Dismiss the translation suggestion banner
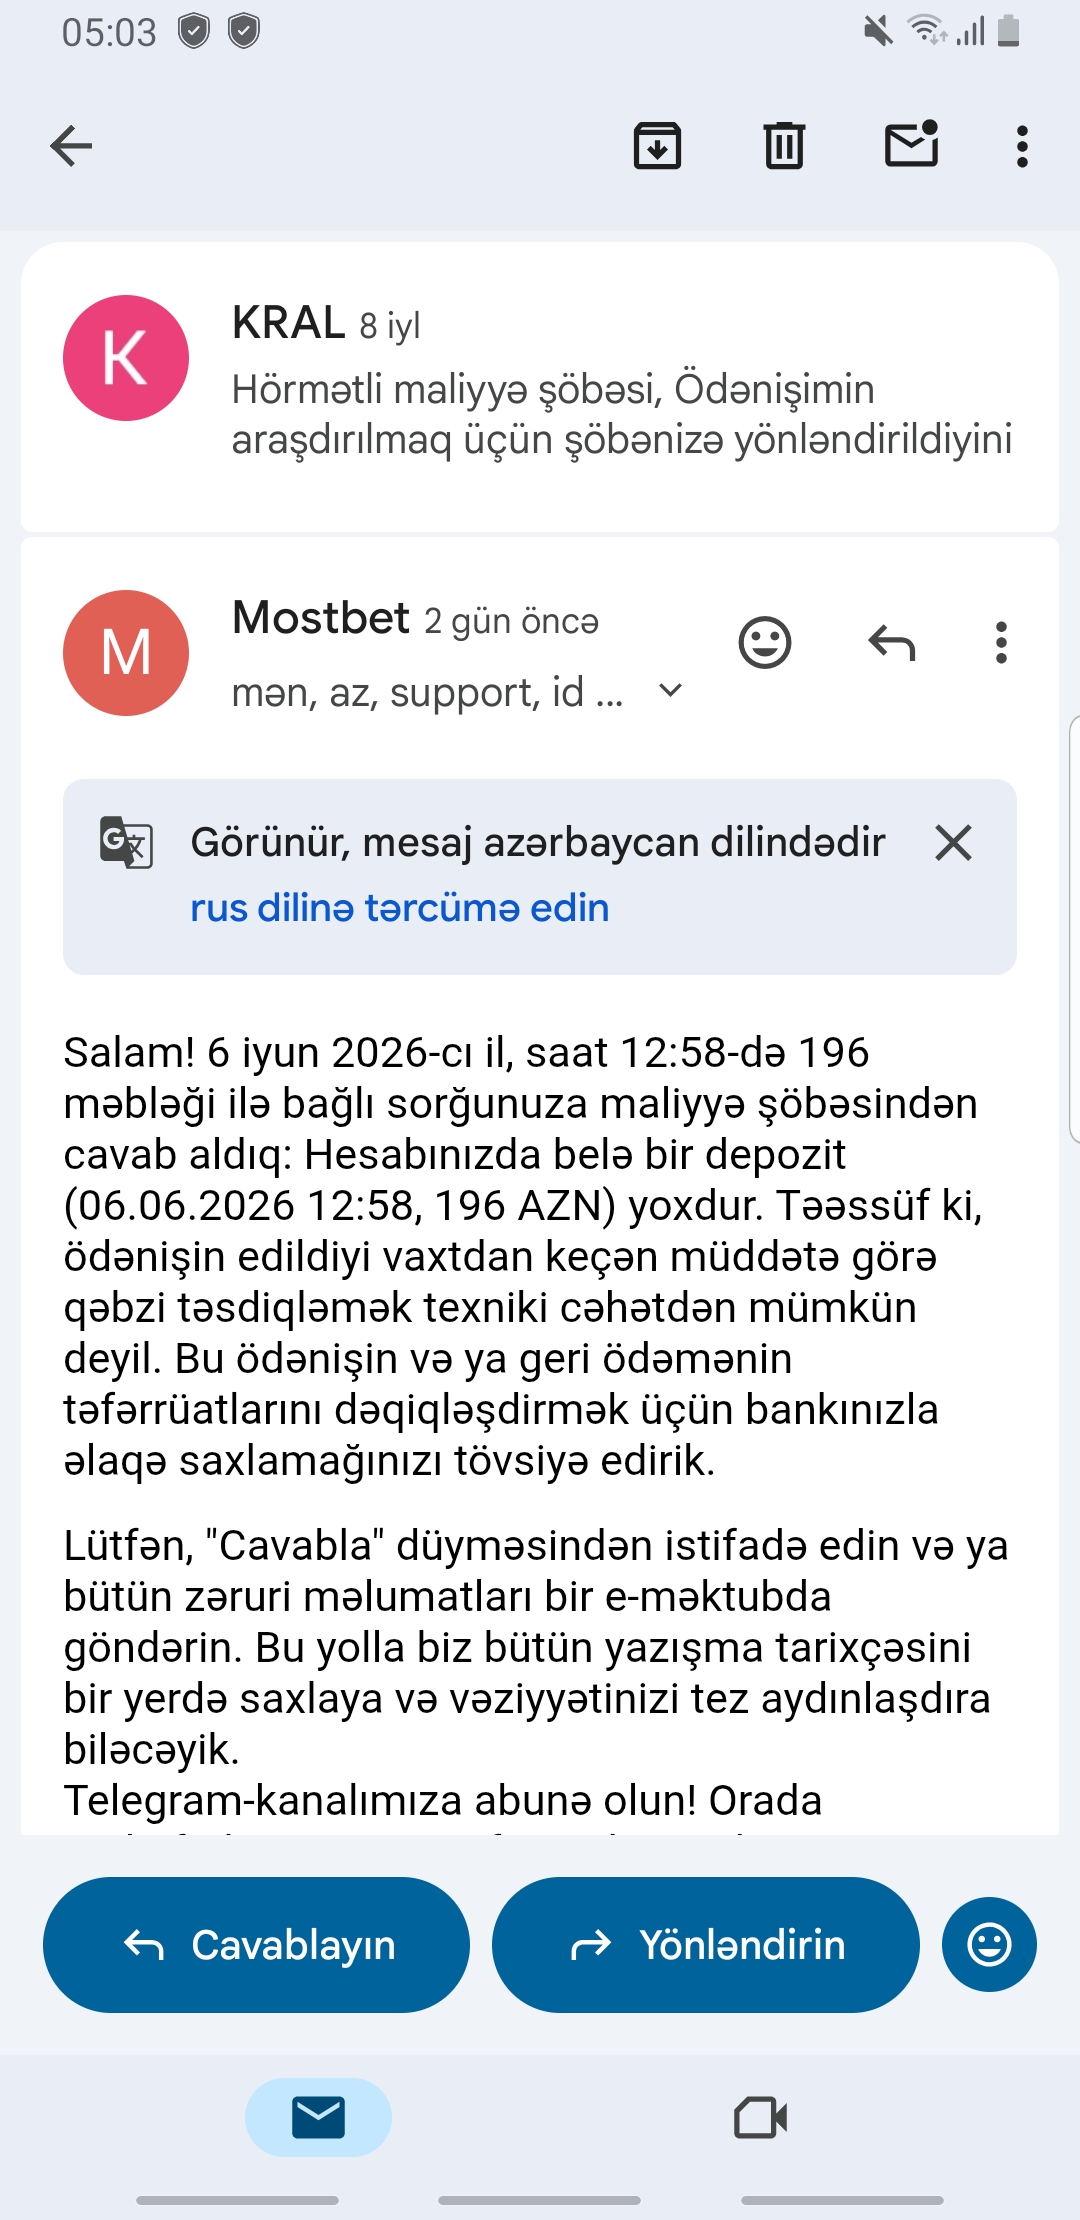The width and height of the screenshot is (1080, 2220). click(953, 842)
